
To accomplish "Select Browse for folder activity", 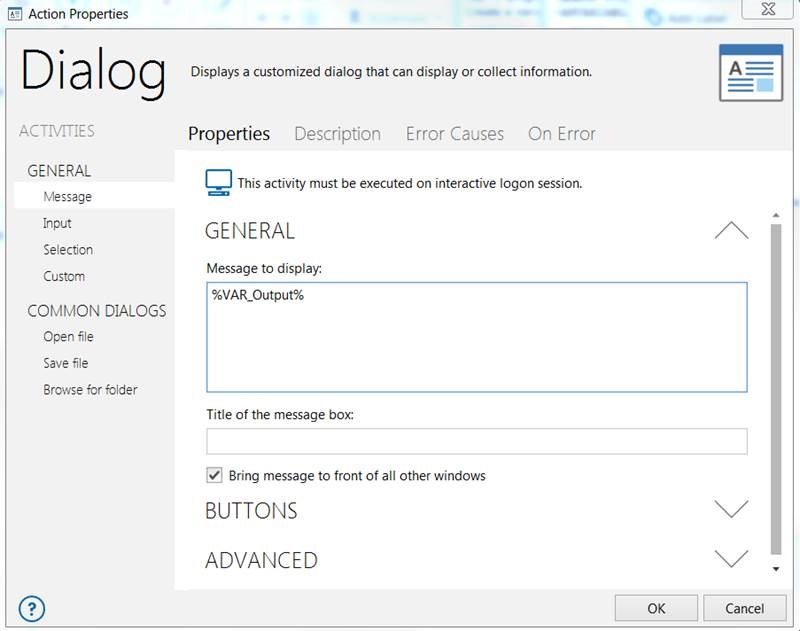I will pos(90,390).
